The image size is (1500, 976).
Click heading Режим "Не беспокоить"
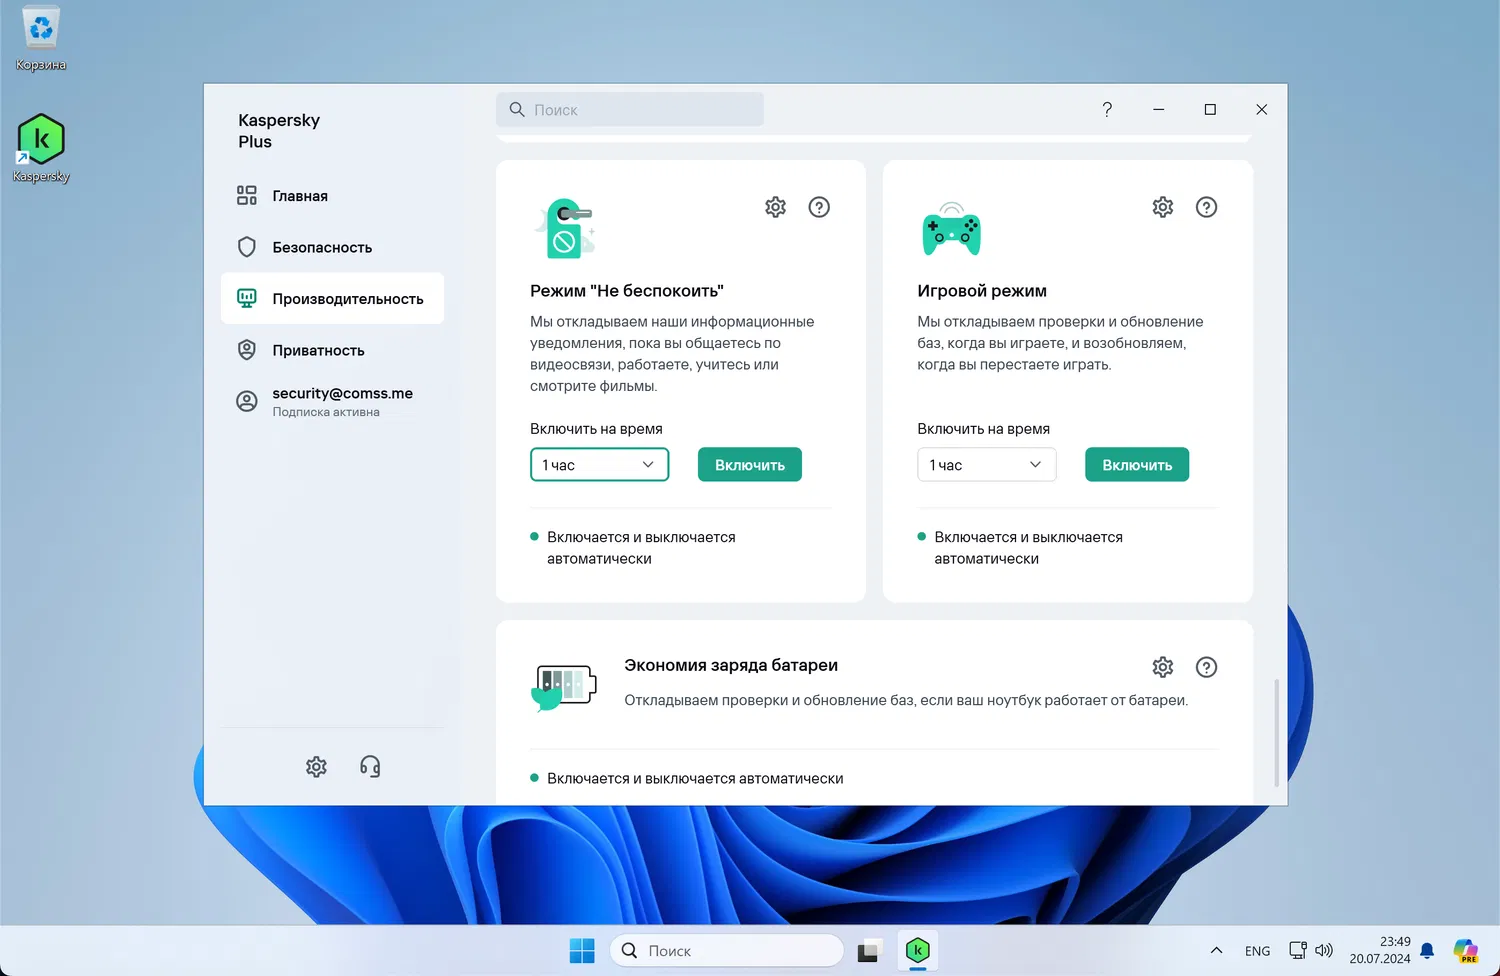pos(627,291)
